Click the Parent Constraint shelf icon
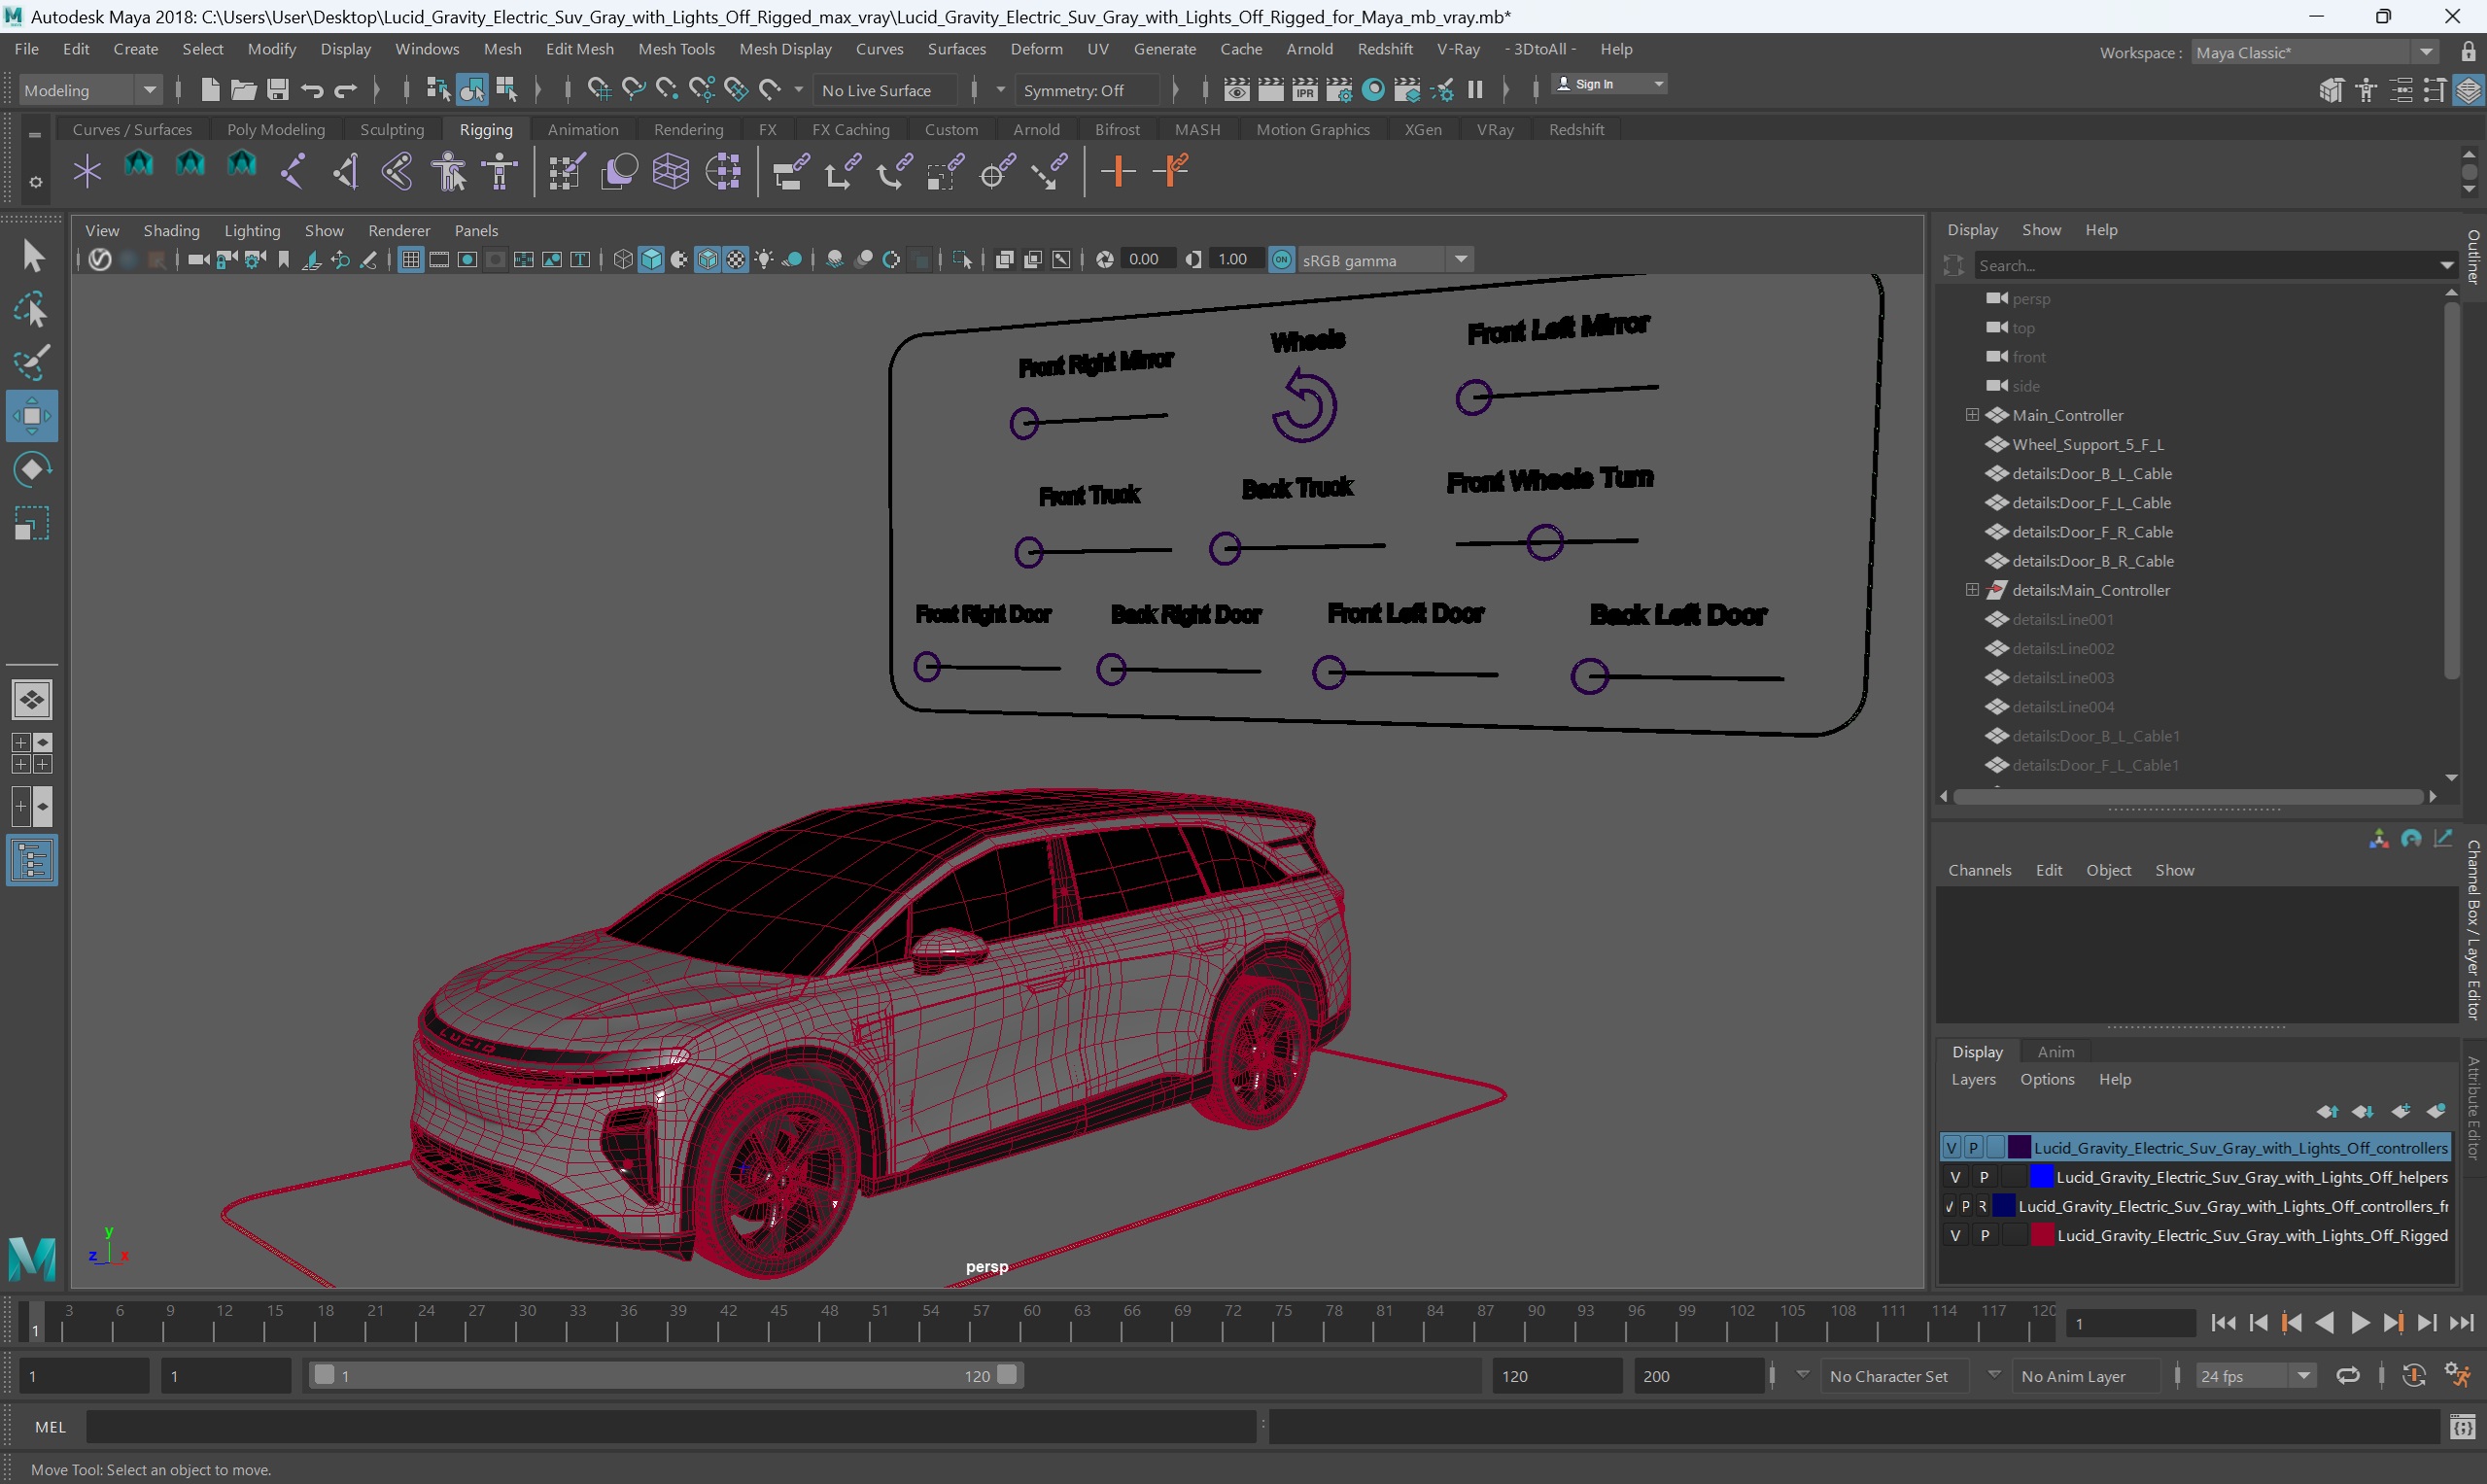Viewport: 2487px width, 1484px height. click(x=789, y=172)
